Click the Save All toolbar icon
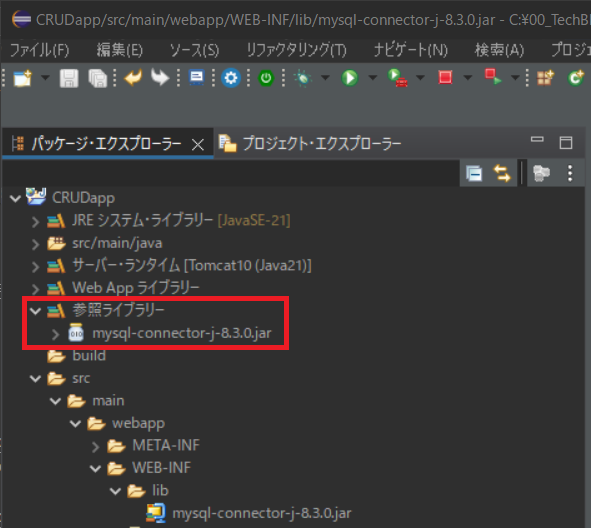The height and width of the screenshot is (528, 591). [x=98, y=78]
